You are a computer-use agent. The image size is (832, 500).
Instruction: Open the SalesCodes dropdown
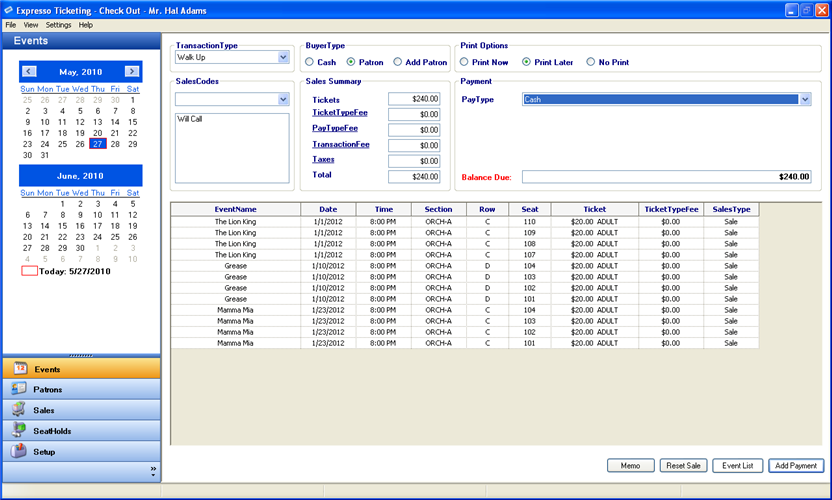[283, 99]
